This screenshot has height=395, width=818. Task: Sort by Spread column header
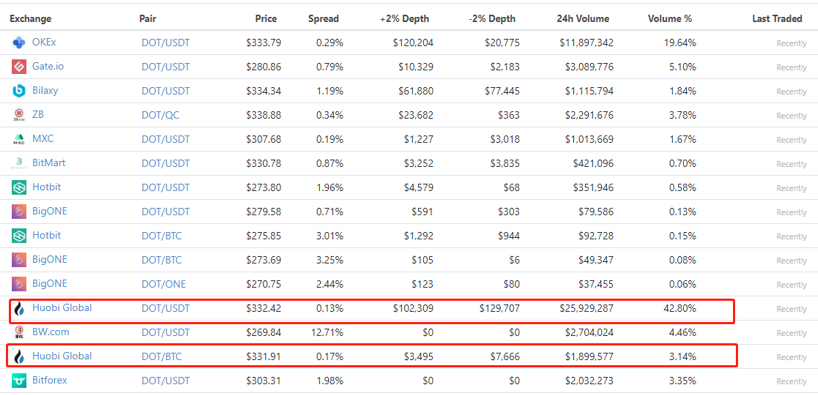[x=323, y=19]
